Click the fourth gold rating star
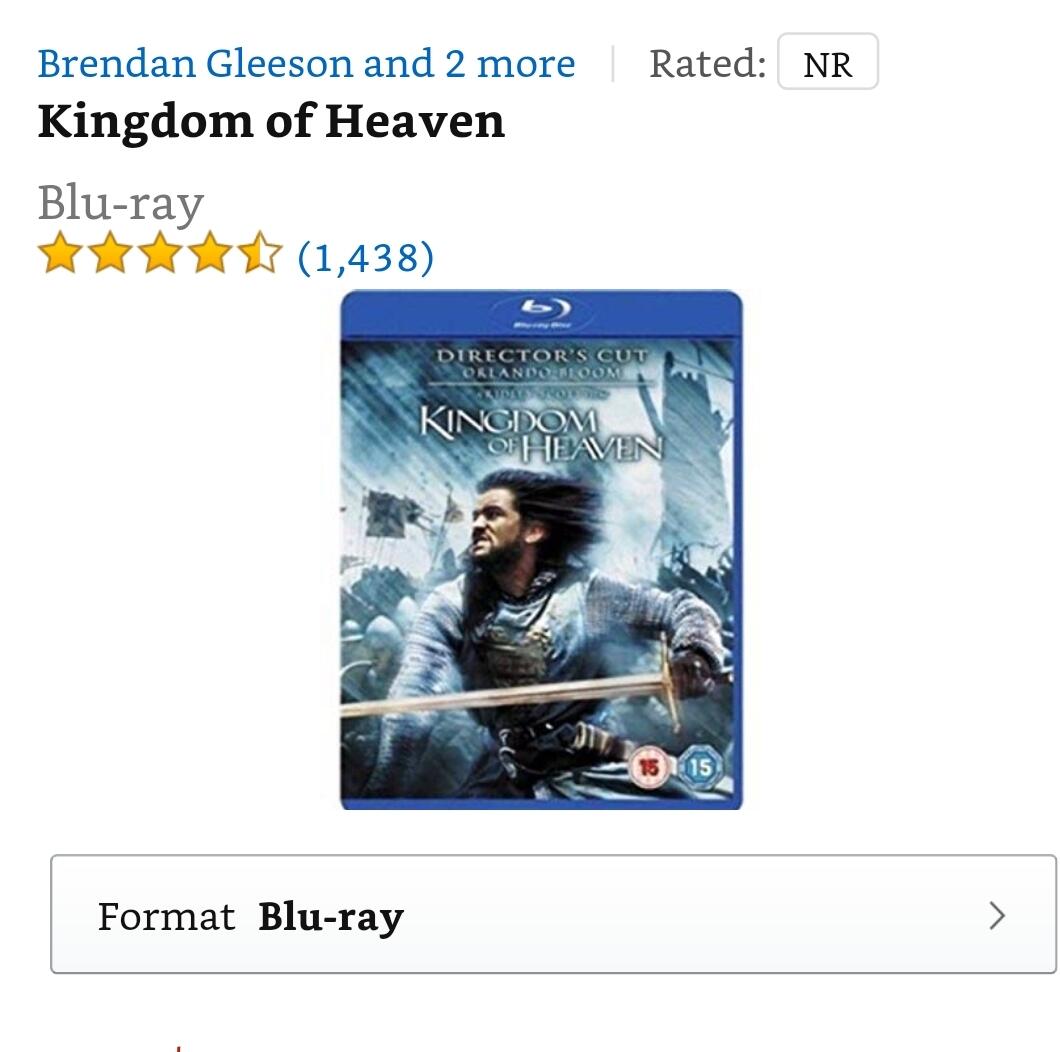1060x1052 pixels. coord(211,253)
